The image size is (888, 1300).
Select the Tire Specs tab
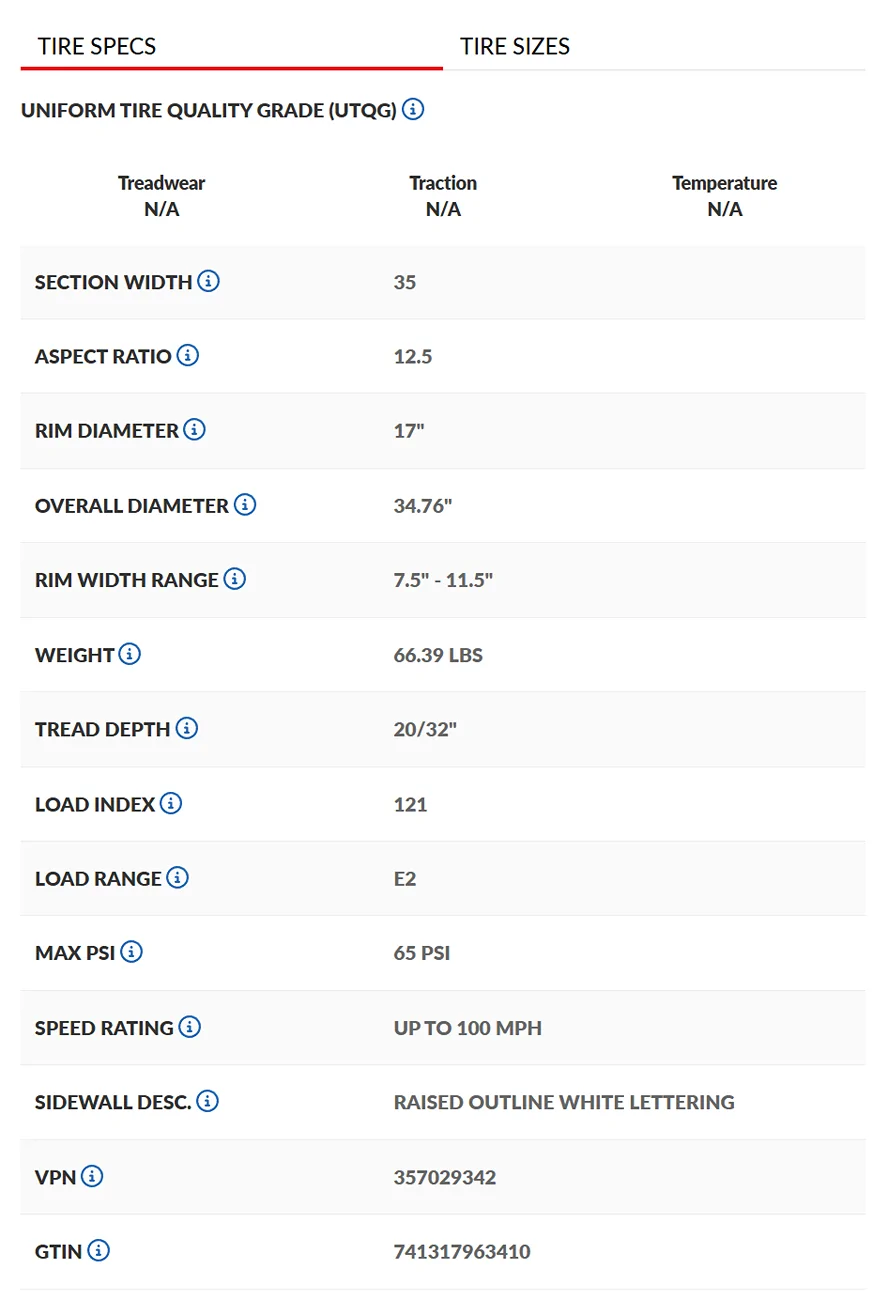97,46
